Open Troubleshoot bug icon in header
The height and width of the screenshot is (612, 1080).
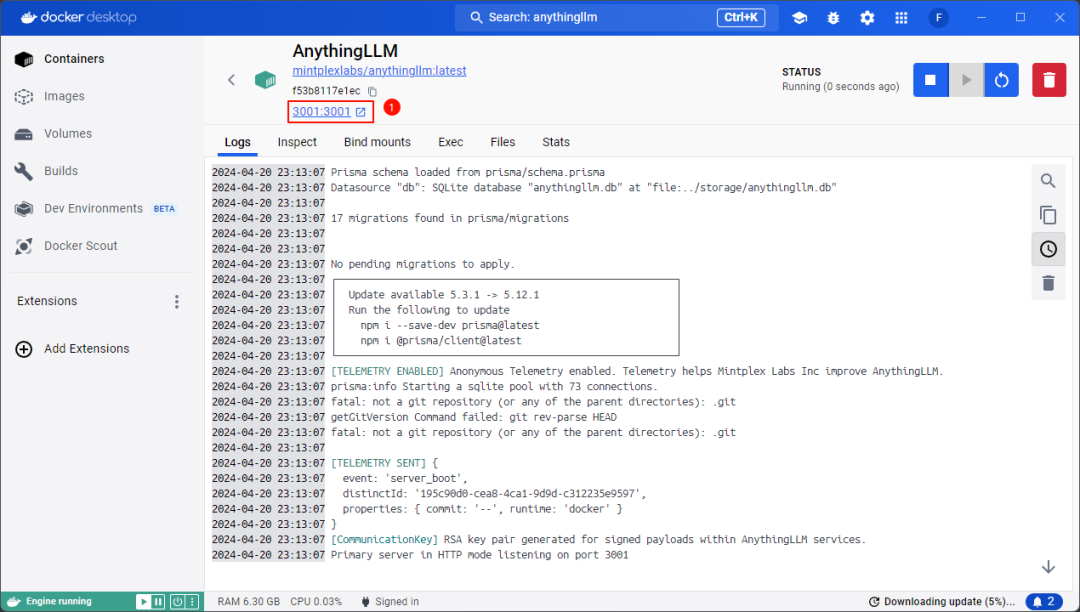coord(833,18)
